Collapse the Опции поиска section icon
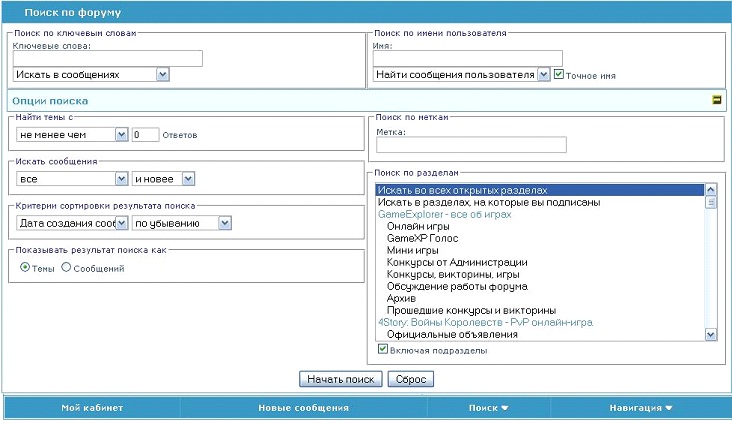 (716, 100)
